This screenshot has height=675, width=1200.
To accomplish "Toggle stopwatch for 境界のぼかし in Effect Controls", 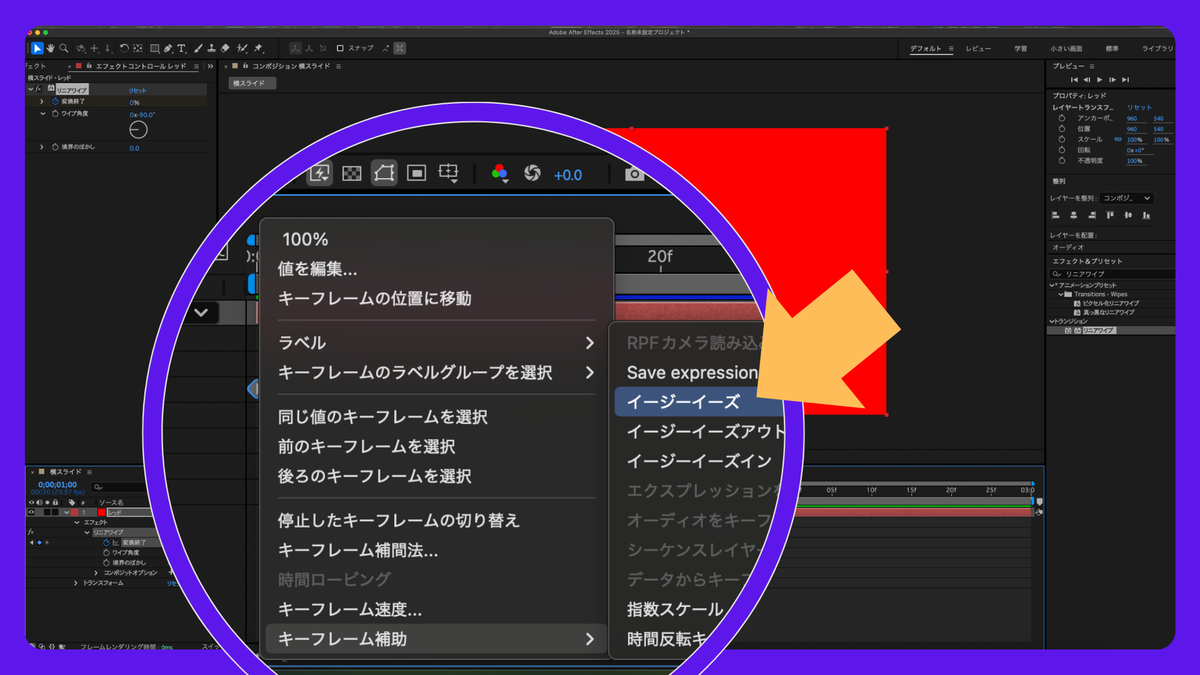I will tap(55, 147).
